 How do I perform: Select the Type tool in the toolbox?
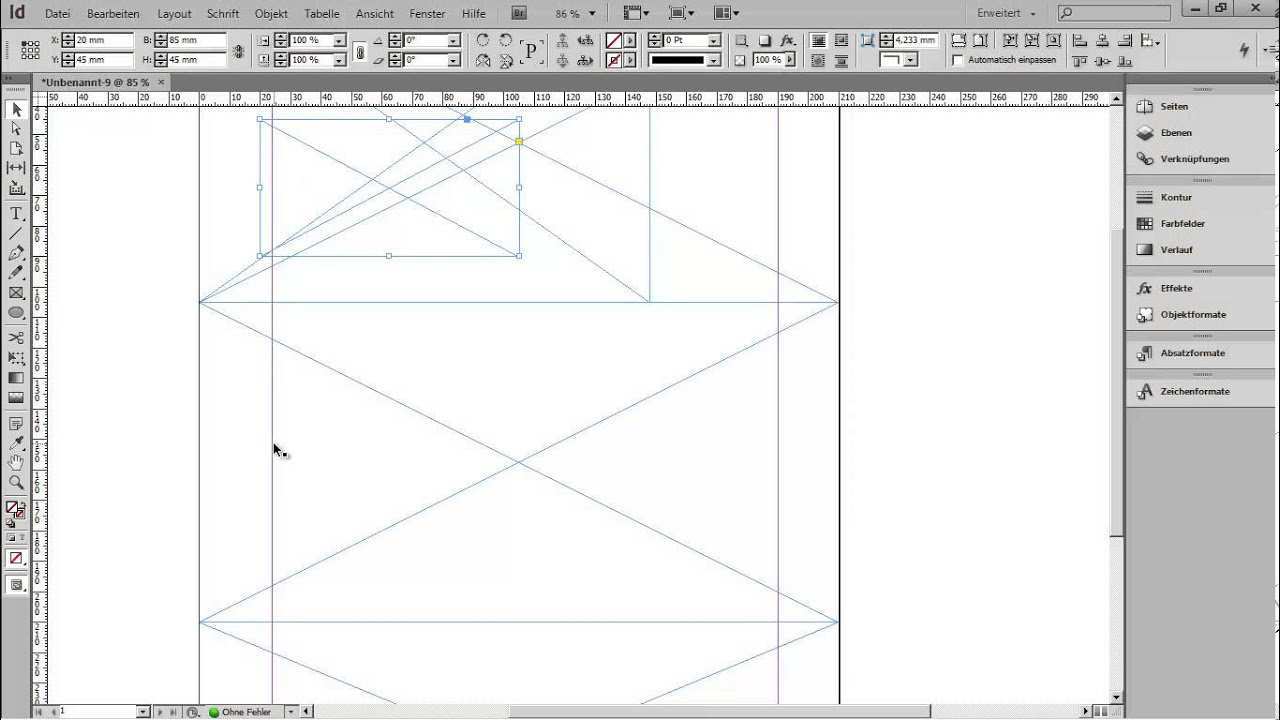[16, 213]
